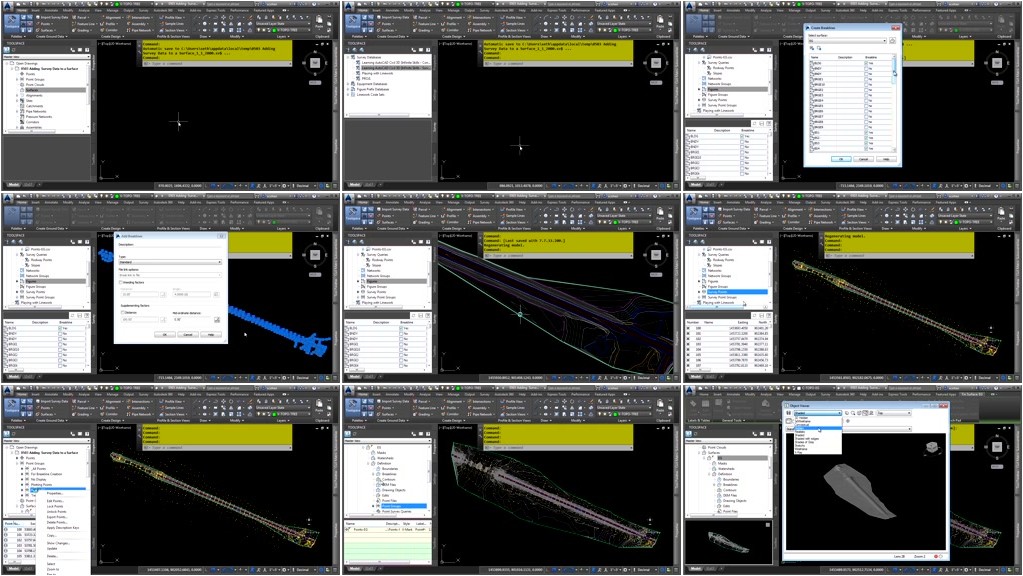Click pick-surface icon beside Select surface dropdown
The width and height of the screenshot is (1023, 576).
(x=893, y=40)
